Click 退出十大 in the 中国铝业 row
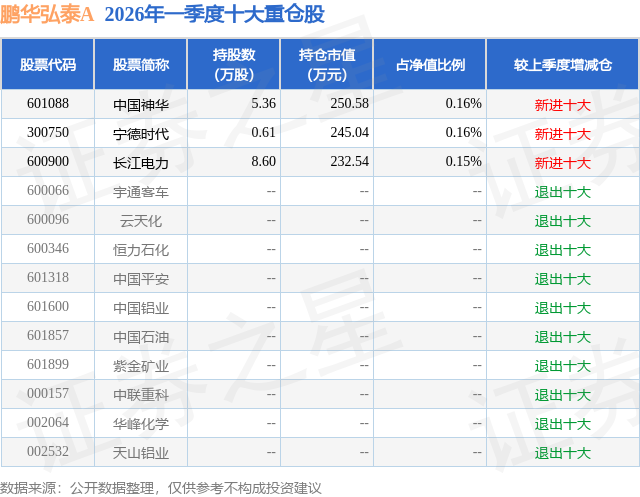 [x=563, y=308]
